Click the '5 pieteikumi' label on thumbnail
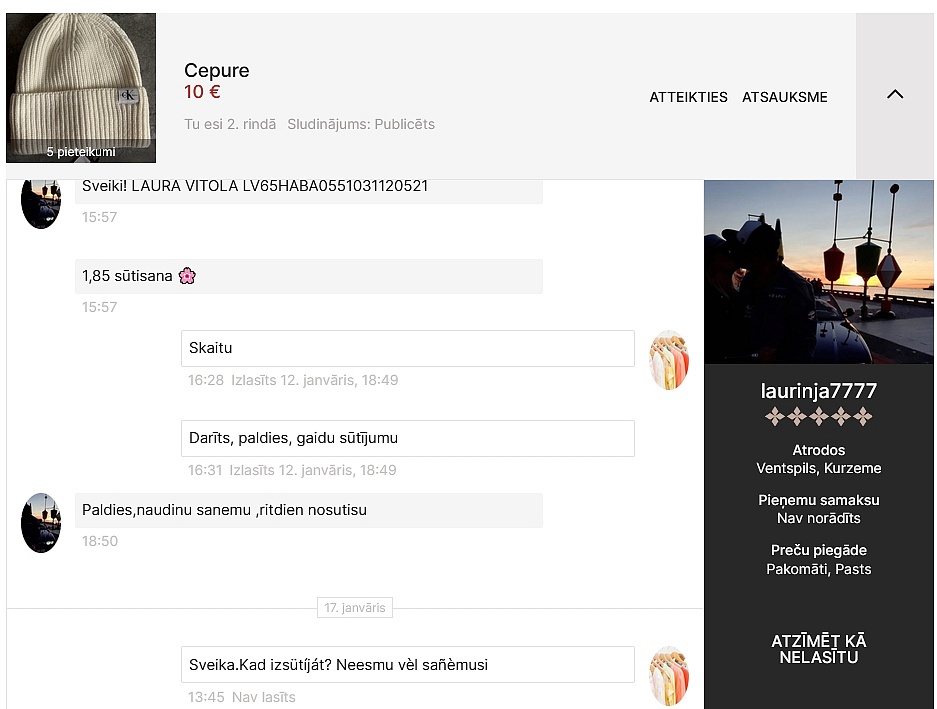Viewport: 937px width, 709px height. pyautogui.click(x=81, y=152)
